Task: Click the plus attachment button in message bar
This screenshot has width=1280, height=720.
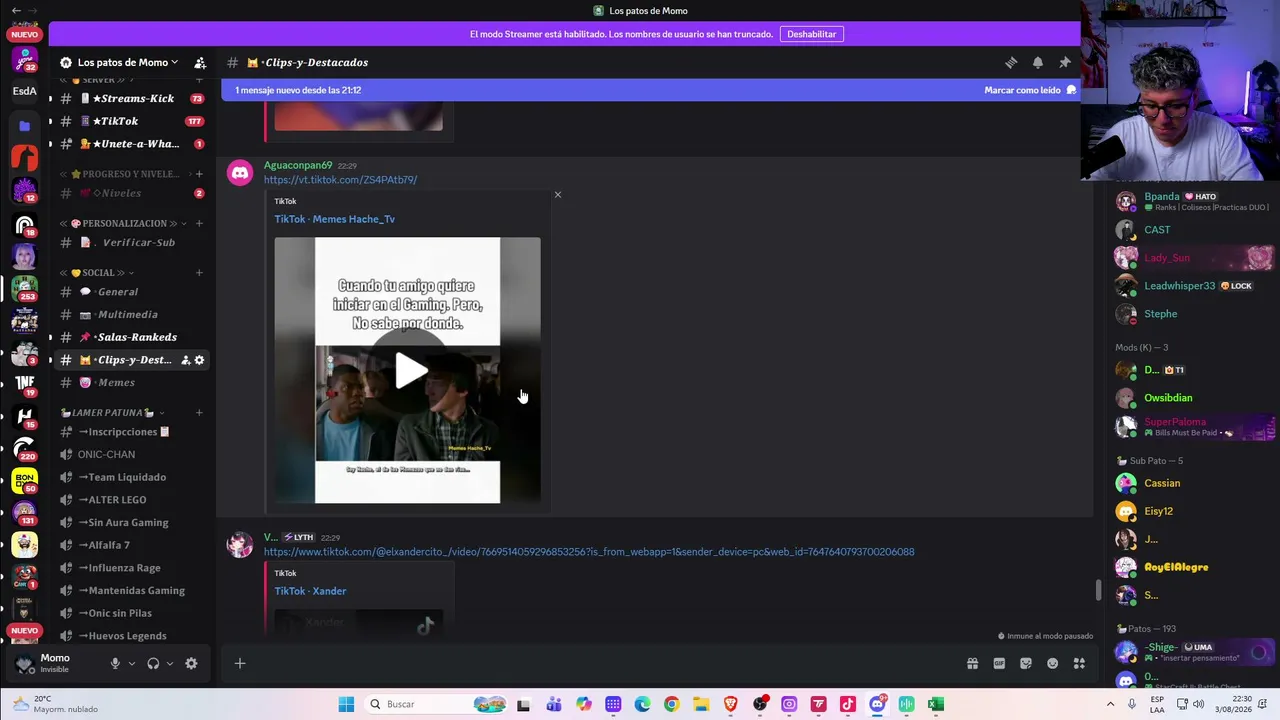Action: tap(240, 663)
